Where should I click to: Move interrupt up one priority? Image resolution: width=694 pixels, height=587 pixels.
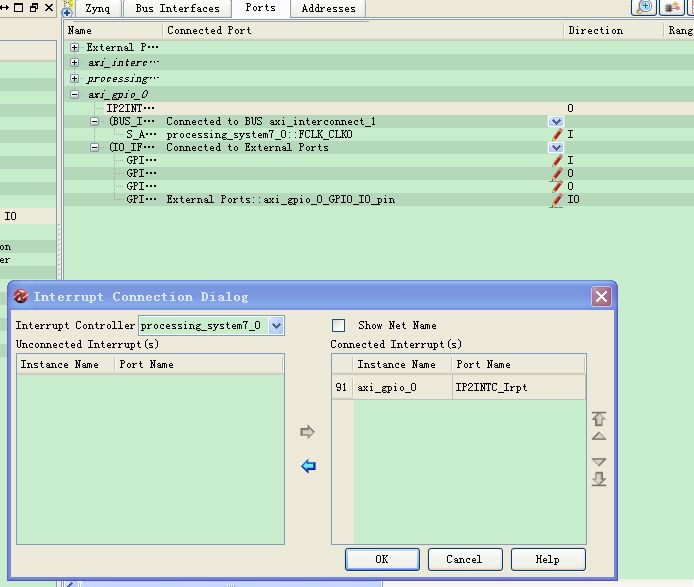[599, 437]
